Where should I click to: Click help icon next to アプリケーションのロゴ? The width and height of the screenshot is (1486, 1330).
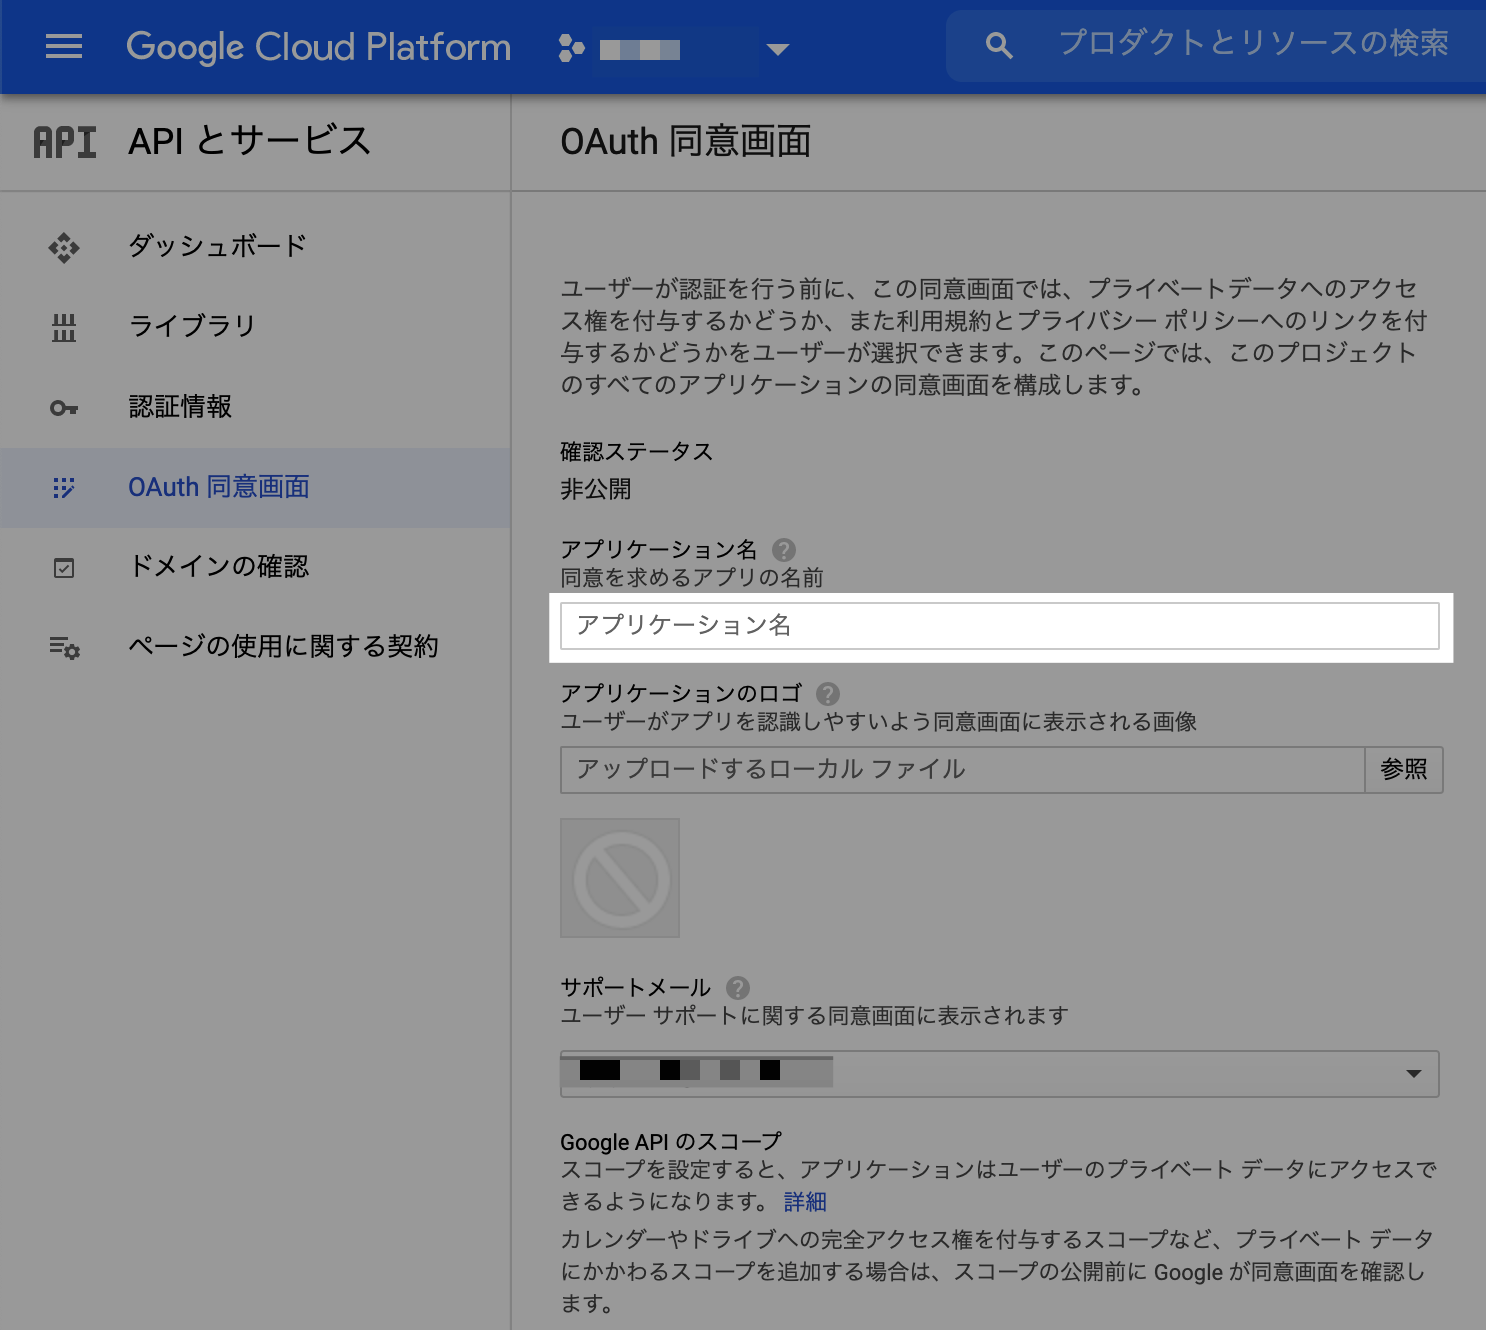tap(828, 694)
